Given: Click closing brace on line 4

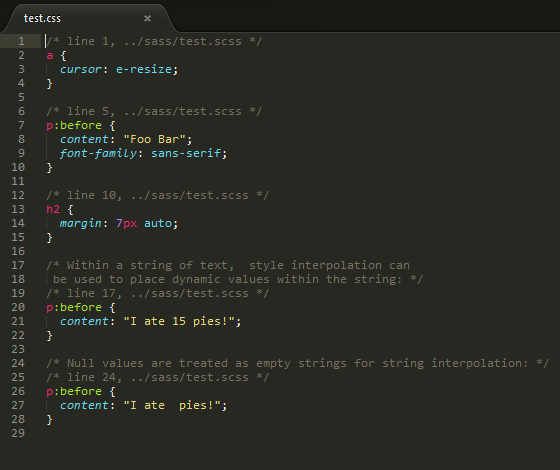Looking at the screenshot, I should (x=50, y=84).
